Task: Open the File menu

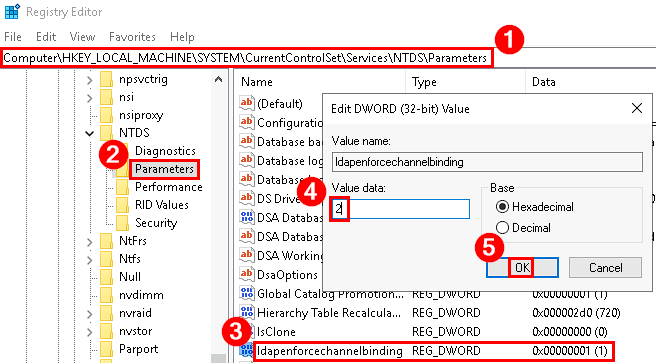Action: pos(13,37)
